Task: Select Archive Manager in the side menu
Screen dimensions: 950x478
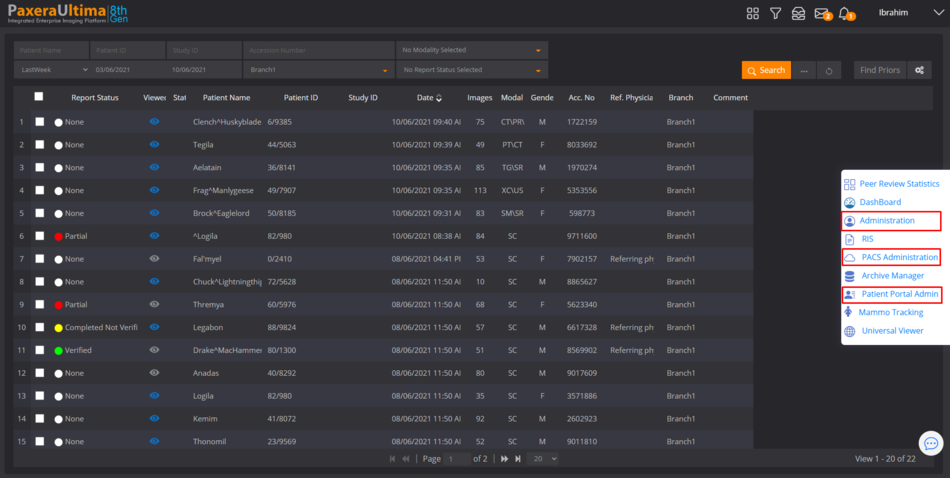Action: point(893,276)
